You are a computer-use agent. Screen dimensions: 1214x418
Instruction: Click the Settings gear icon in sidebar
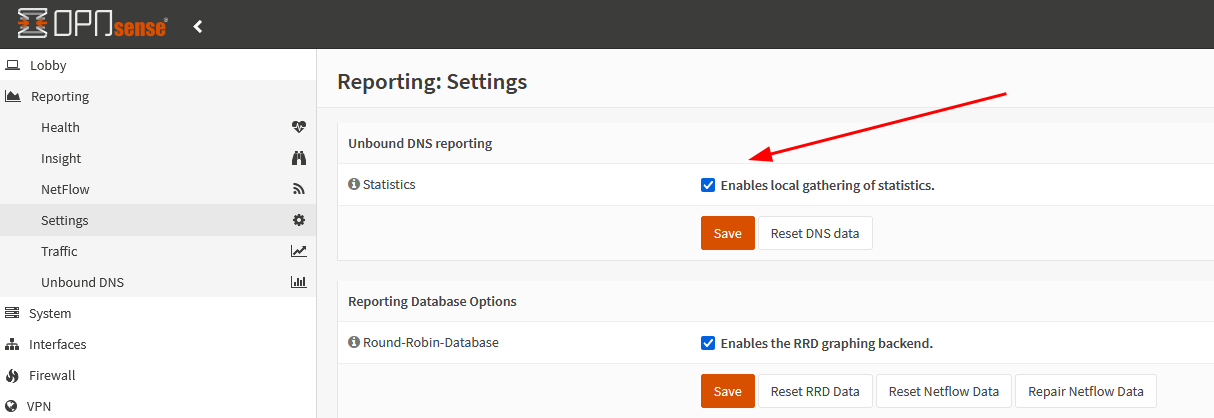coord(298,220)
